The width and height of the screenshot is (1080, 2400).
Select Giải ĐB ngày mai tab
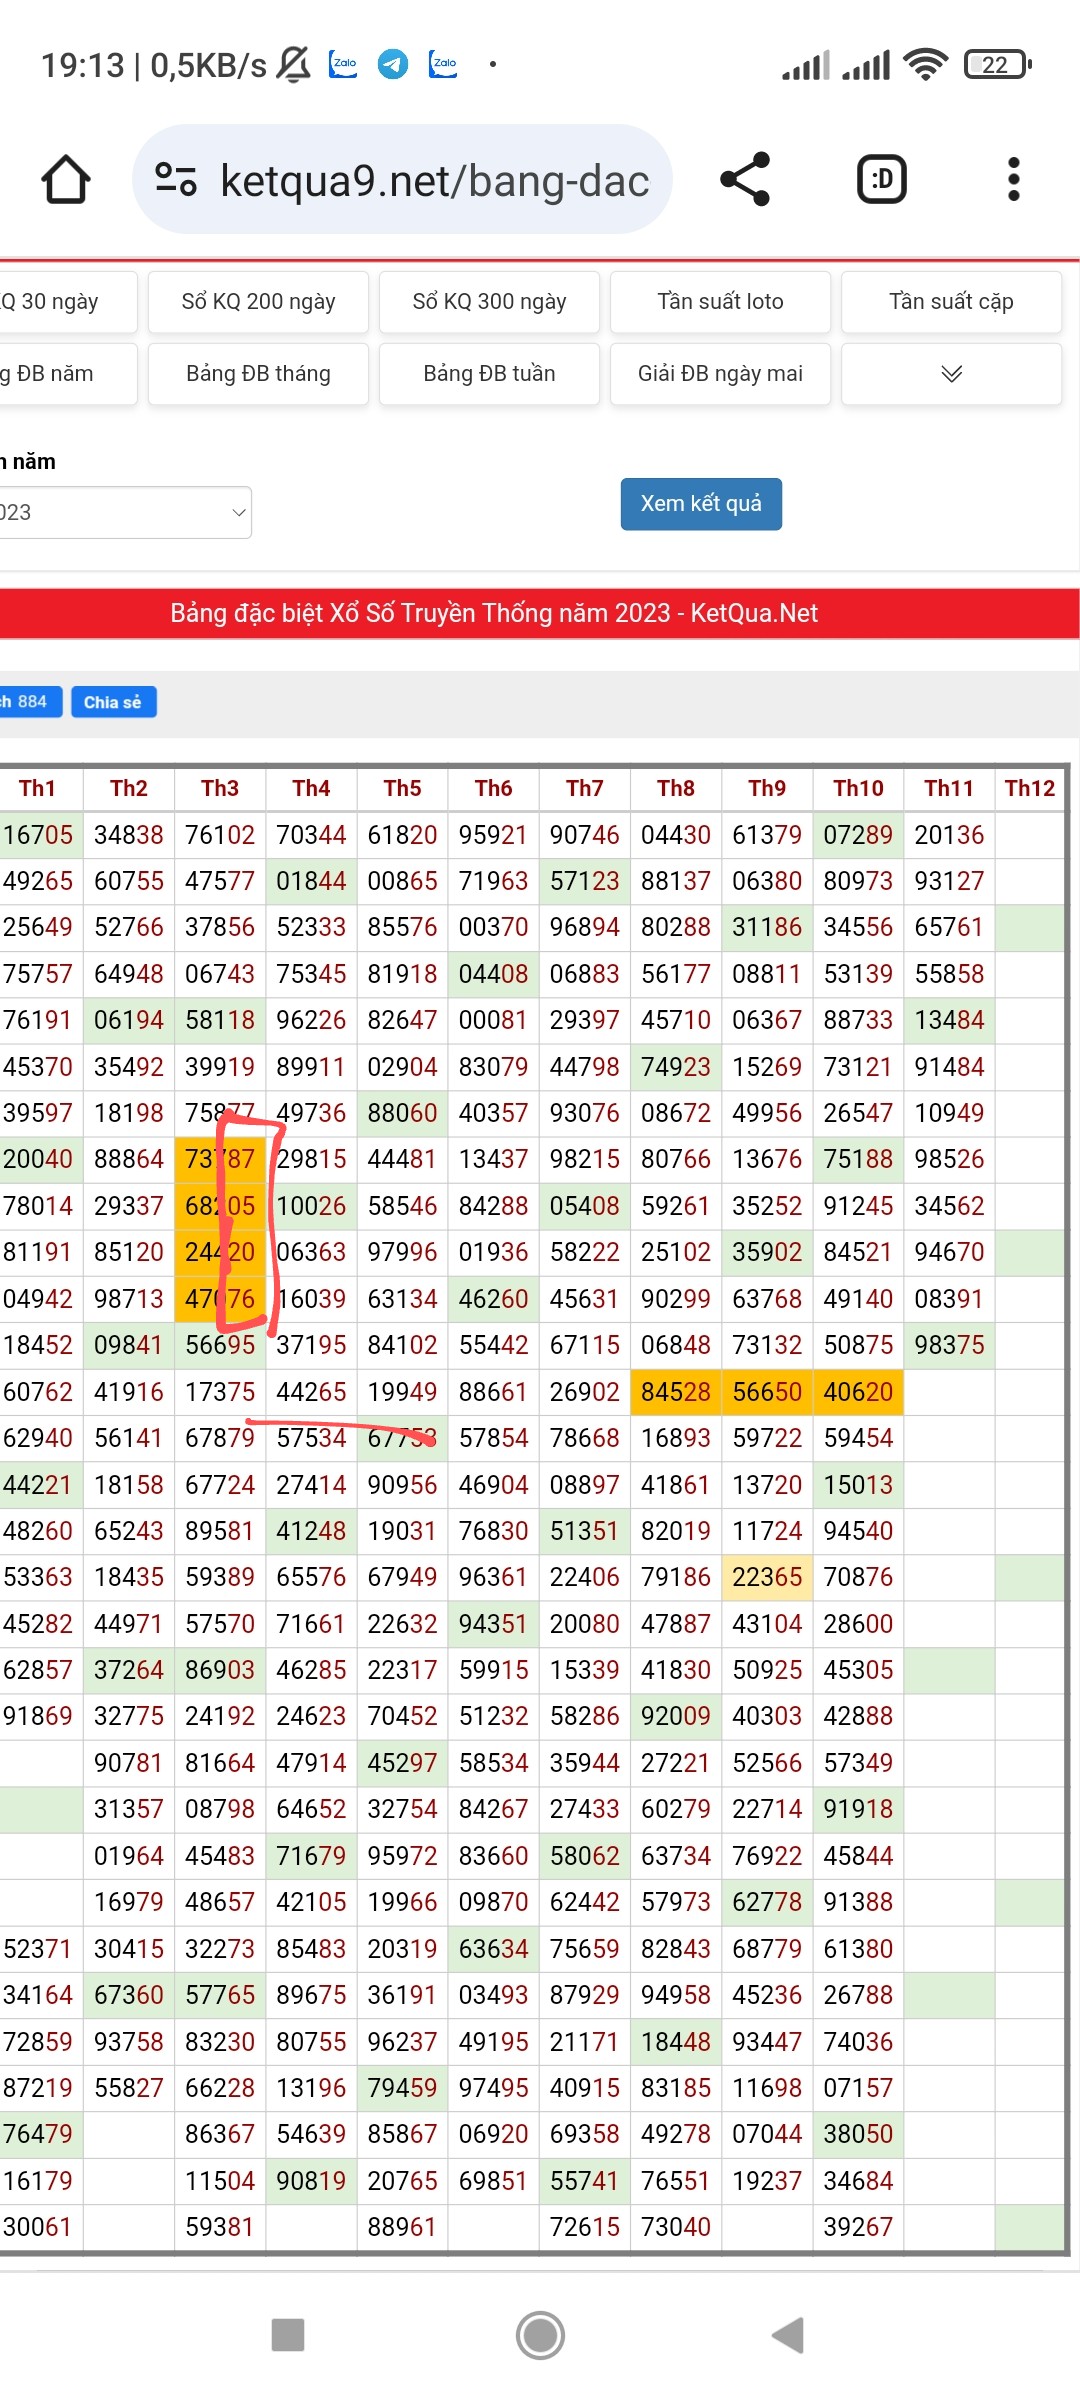[x=720, y=374]
